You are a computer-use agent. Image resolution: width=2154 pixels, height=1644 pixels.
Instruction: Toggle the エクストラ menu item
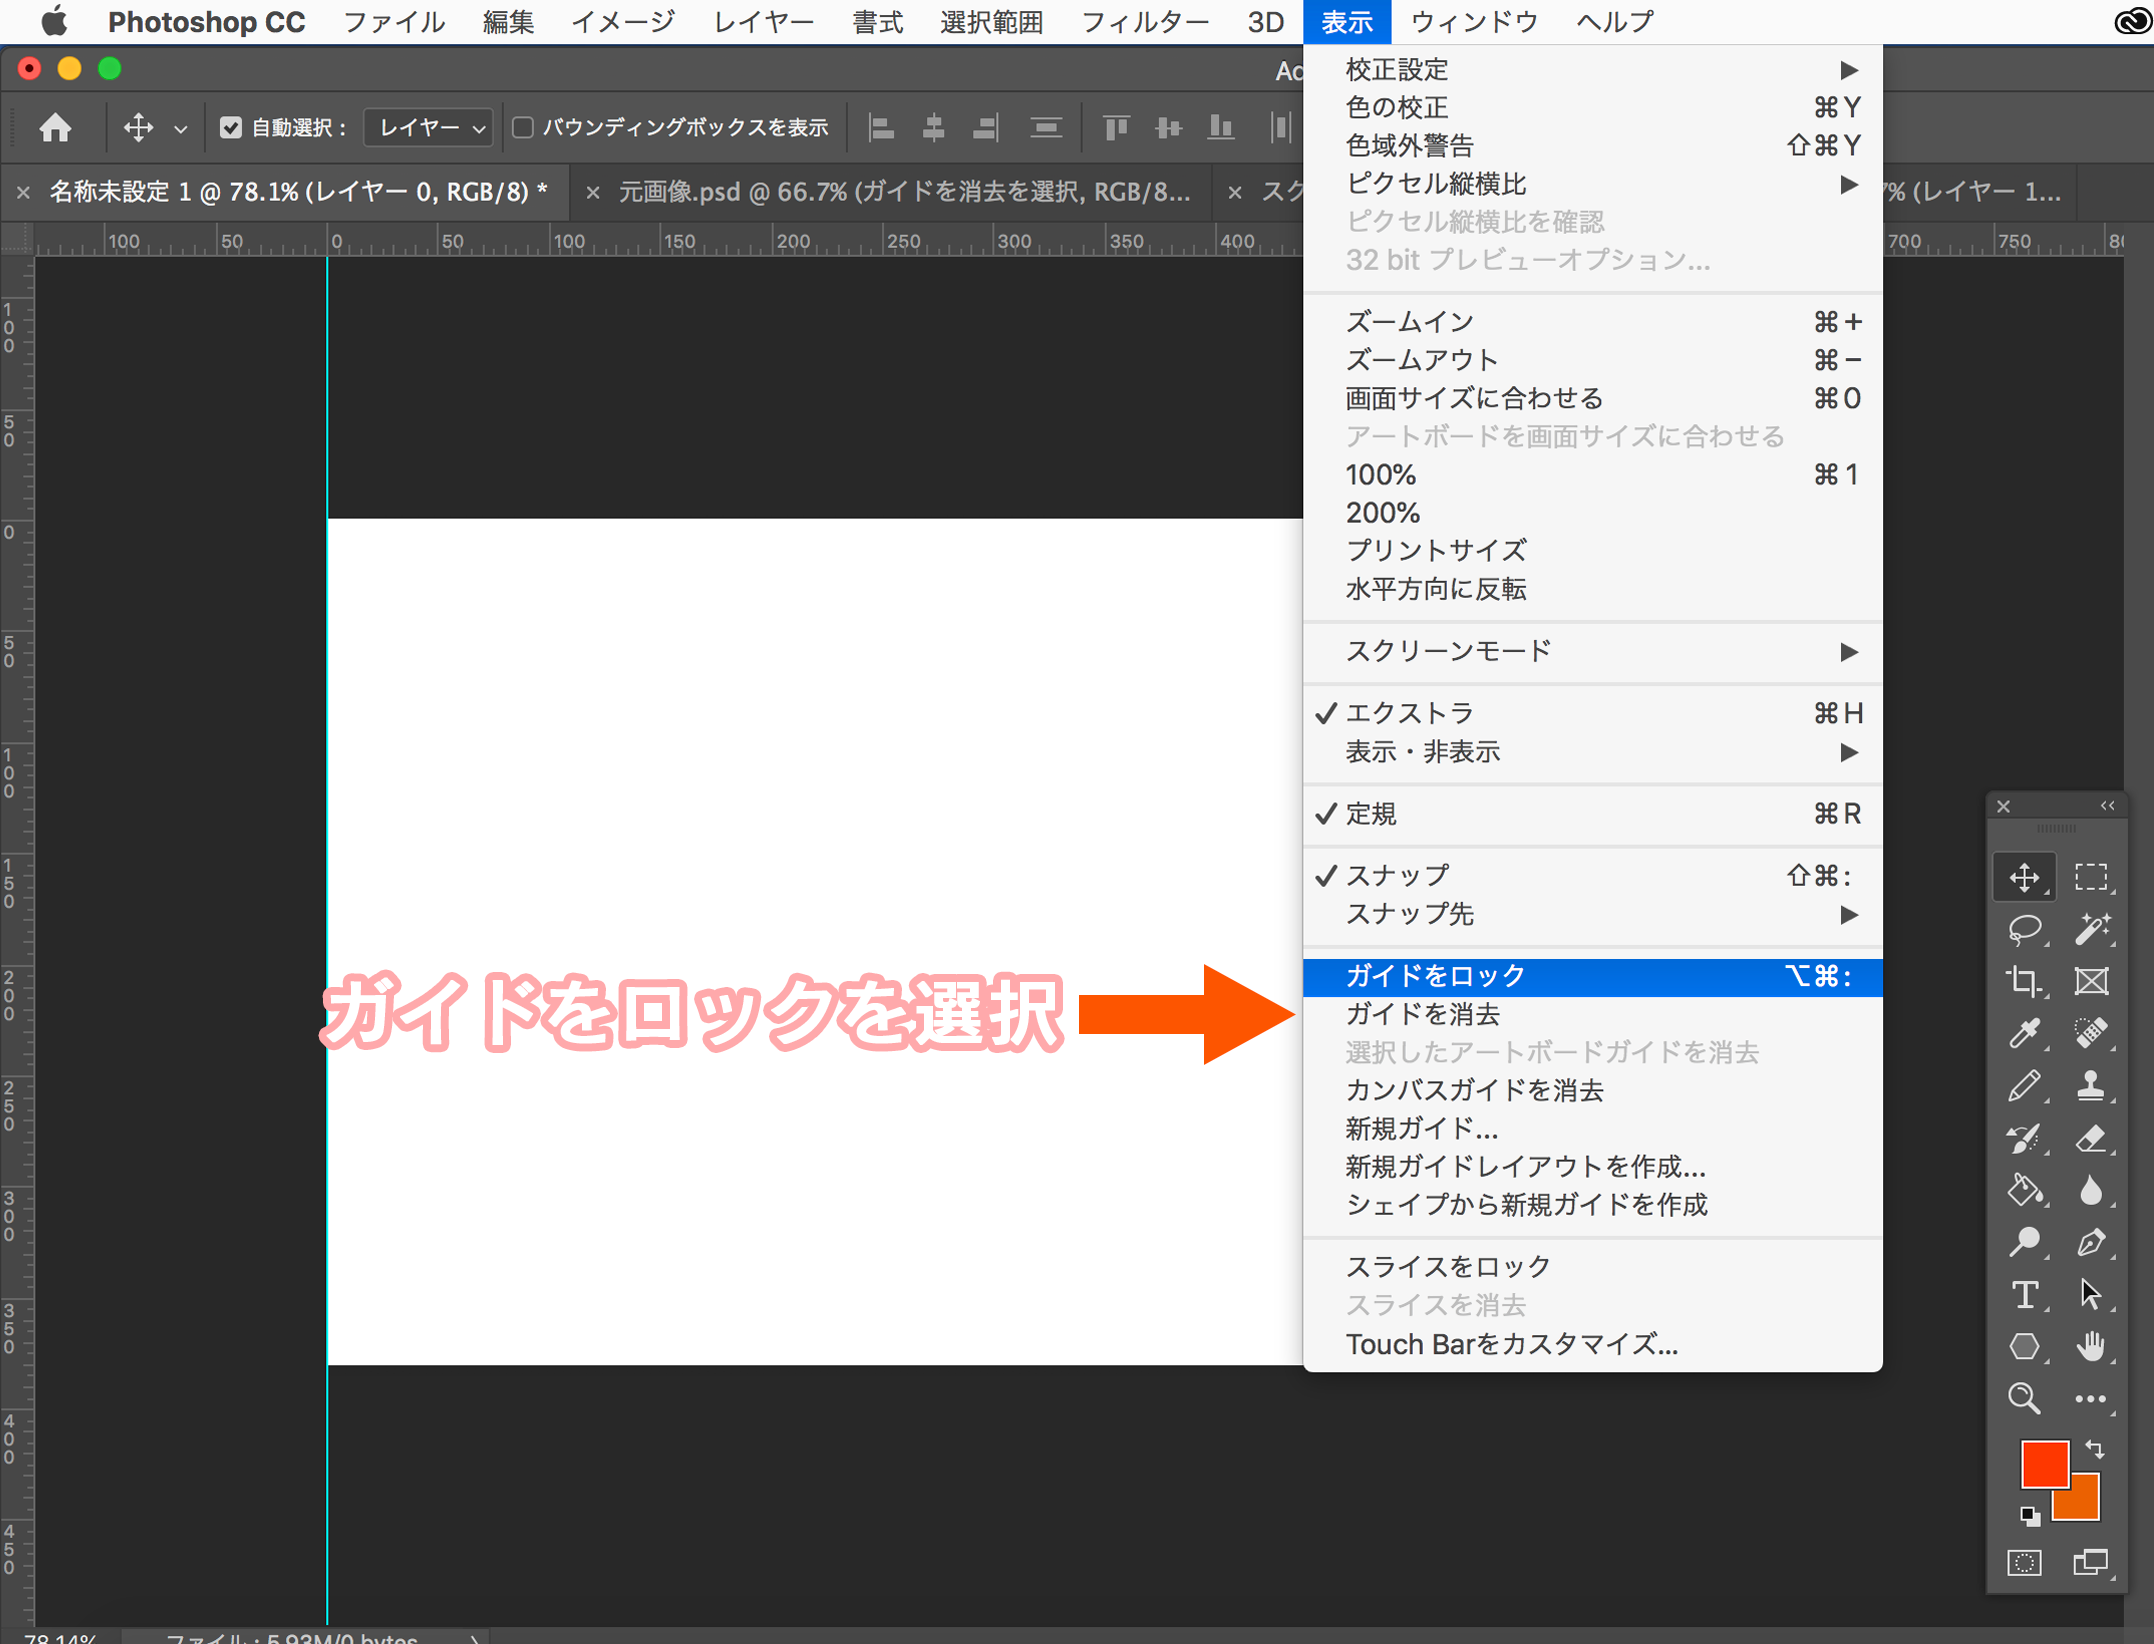tap(1592, 713)
